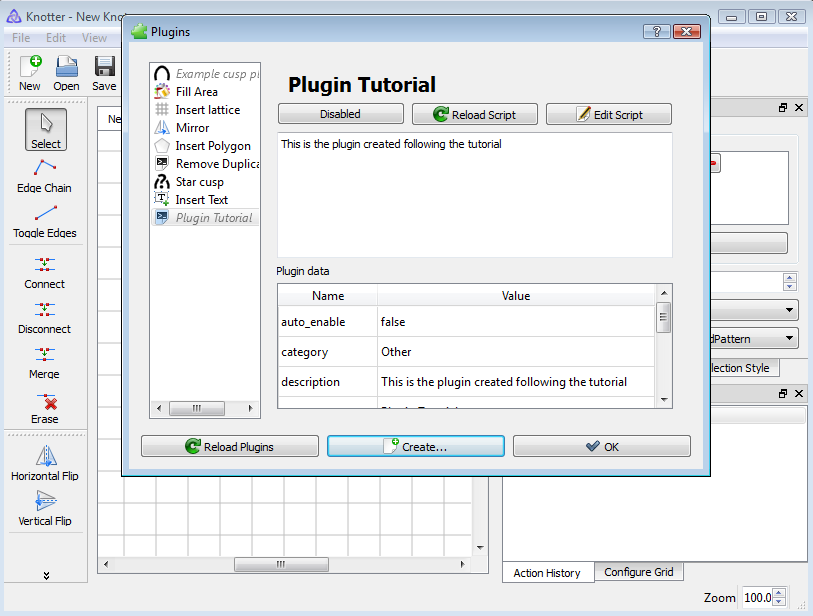Click Reload Script button
The image size is (813, 616).
point(475,114)
